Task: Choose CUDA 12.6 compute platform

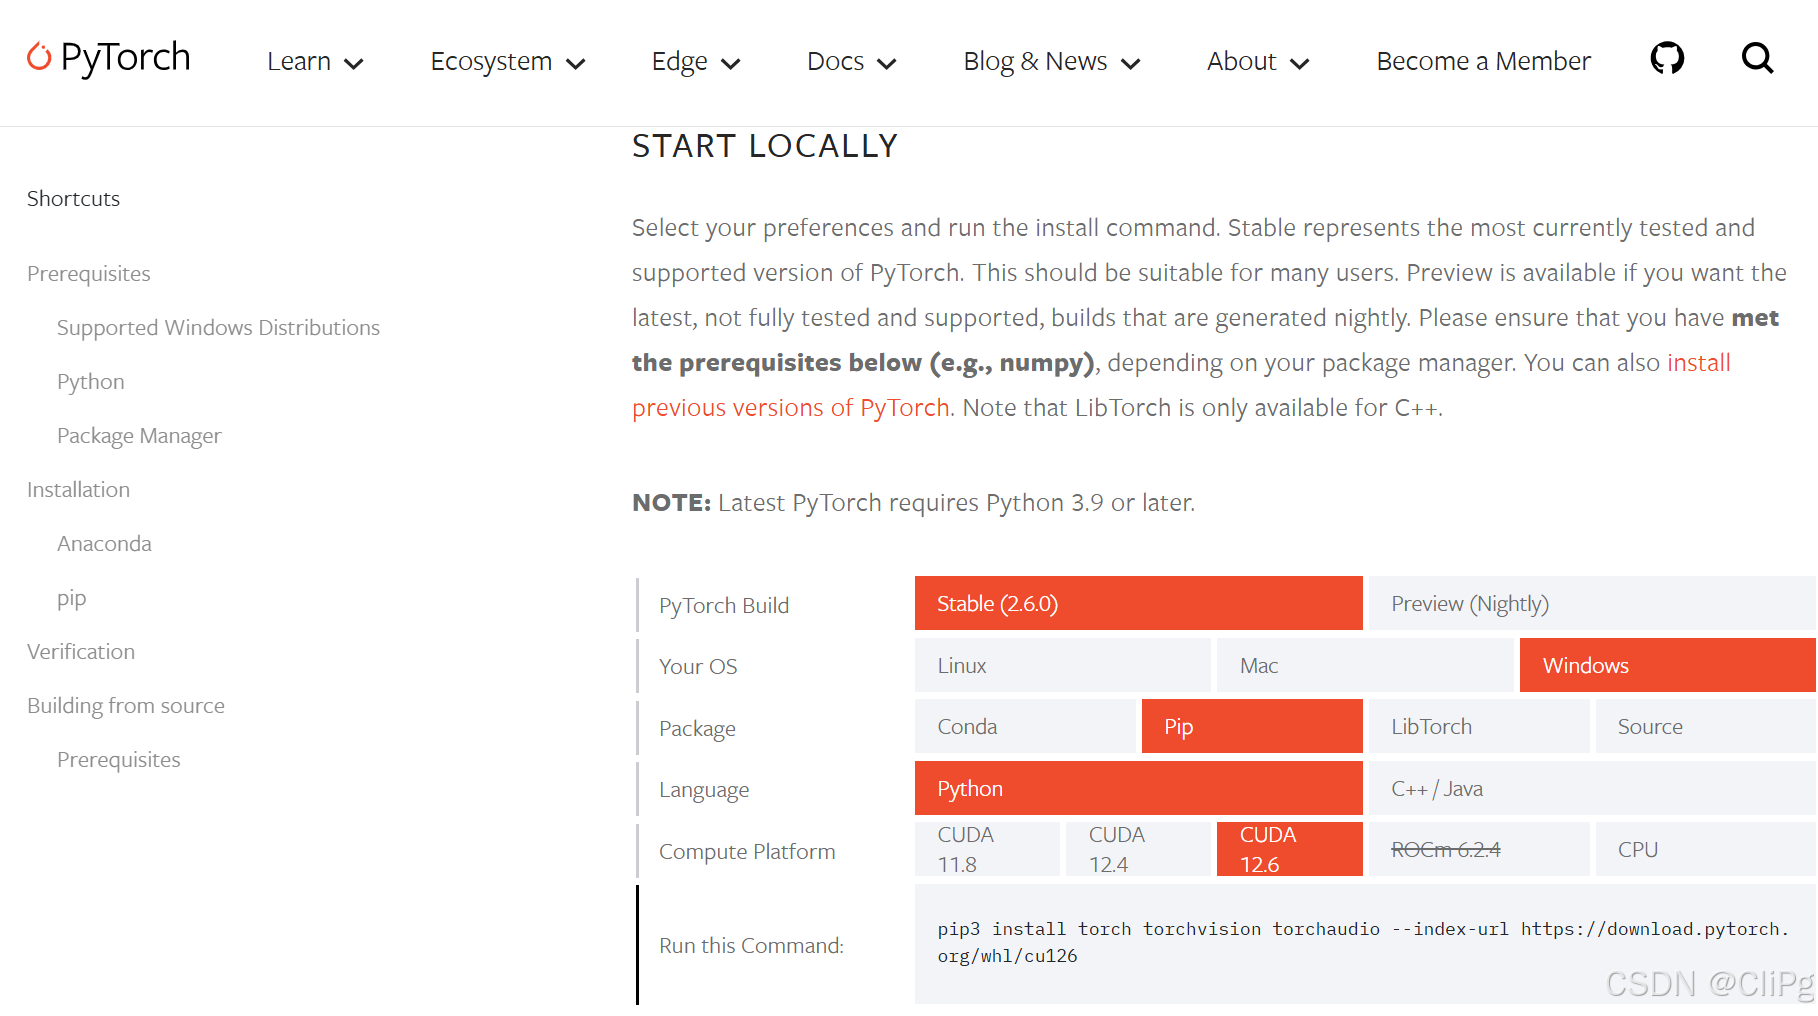Action: [x=1289, y=849]
